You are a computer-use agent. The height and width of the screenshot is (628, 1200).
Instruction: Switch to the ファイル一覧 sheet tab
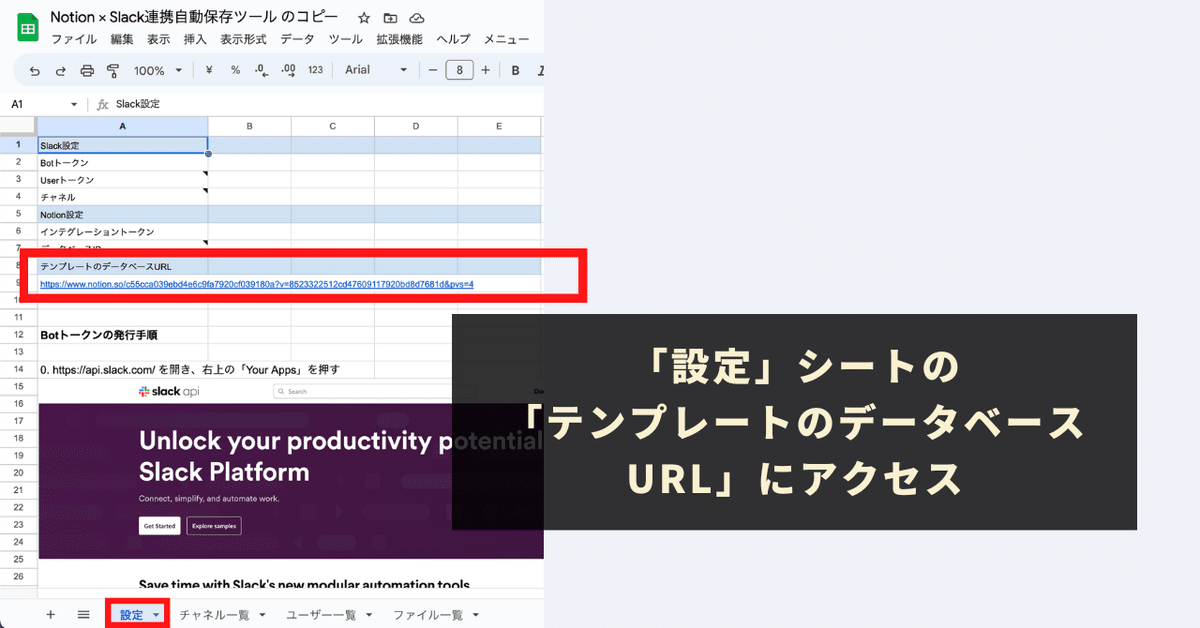pyautogui.click(x=428, y=615)
